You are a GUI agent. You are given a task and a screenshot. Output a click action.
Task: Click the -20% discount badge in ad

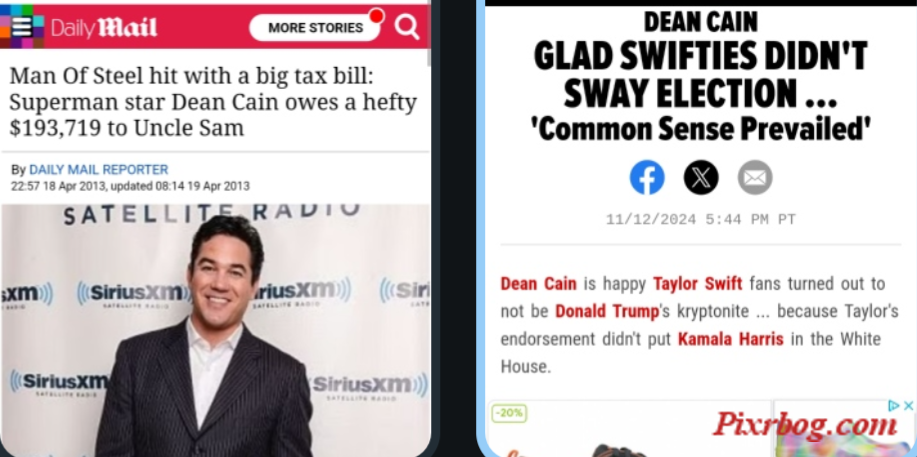click(x=509, y=413)
